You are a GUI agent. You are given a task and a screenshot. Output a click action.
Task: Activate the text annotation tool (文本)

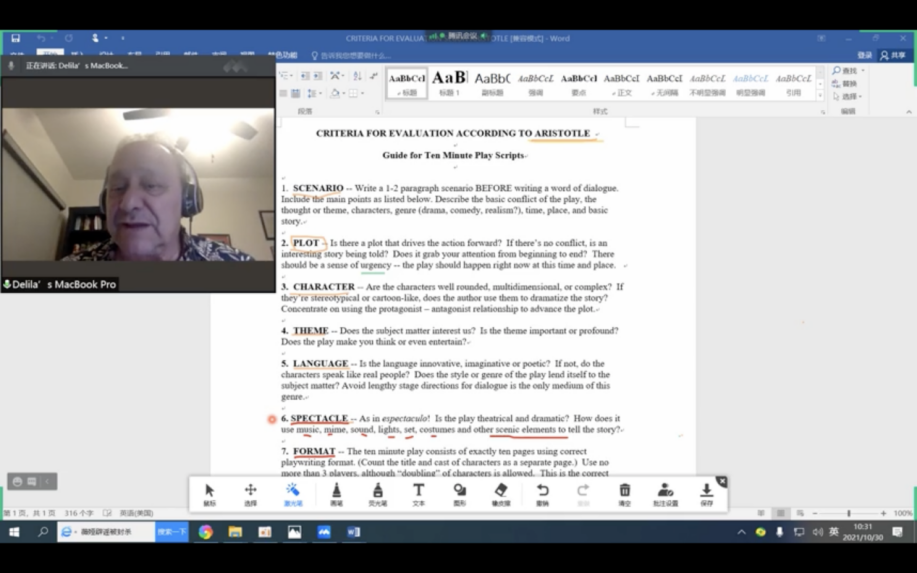point(418,493)
